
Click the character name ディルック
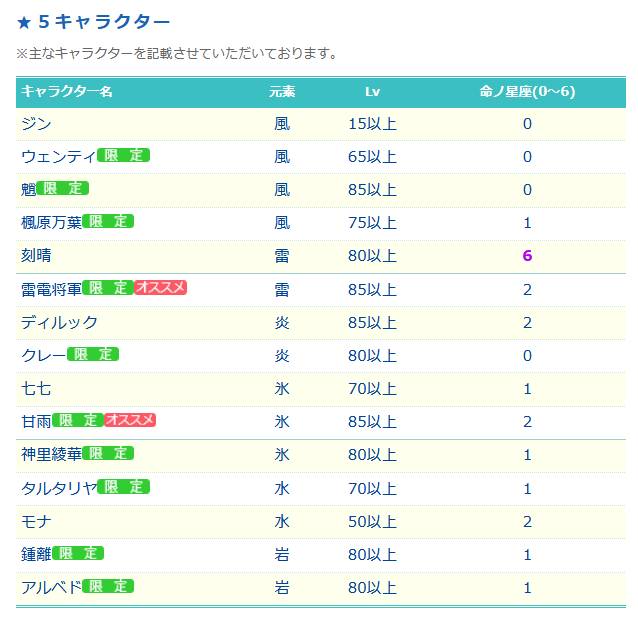tap(59, 323)
